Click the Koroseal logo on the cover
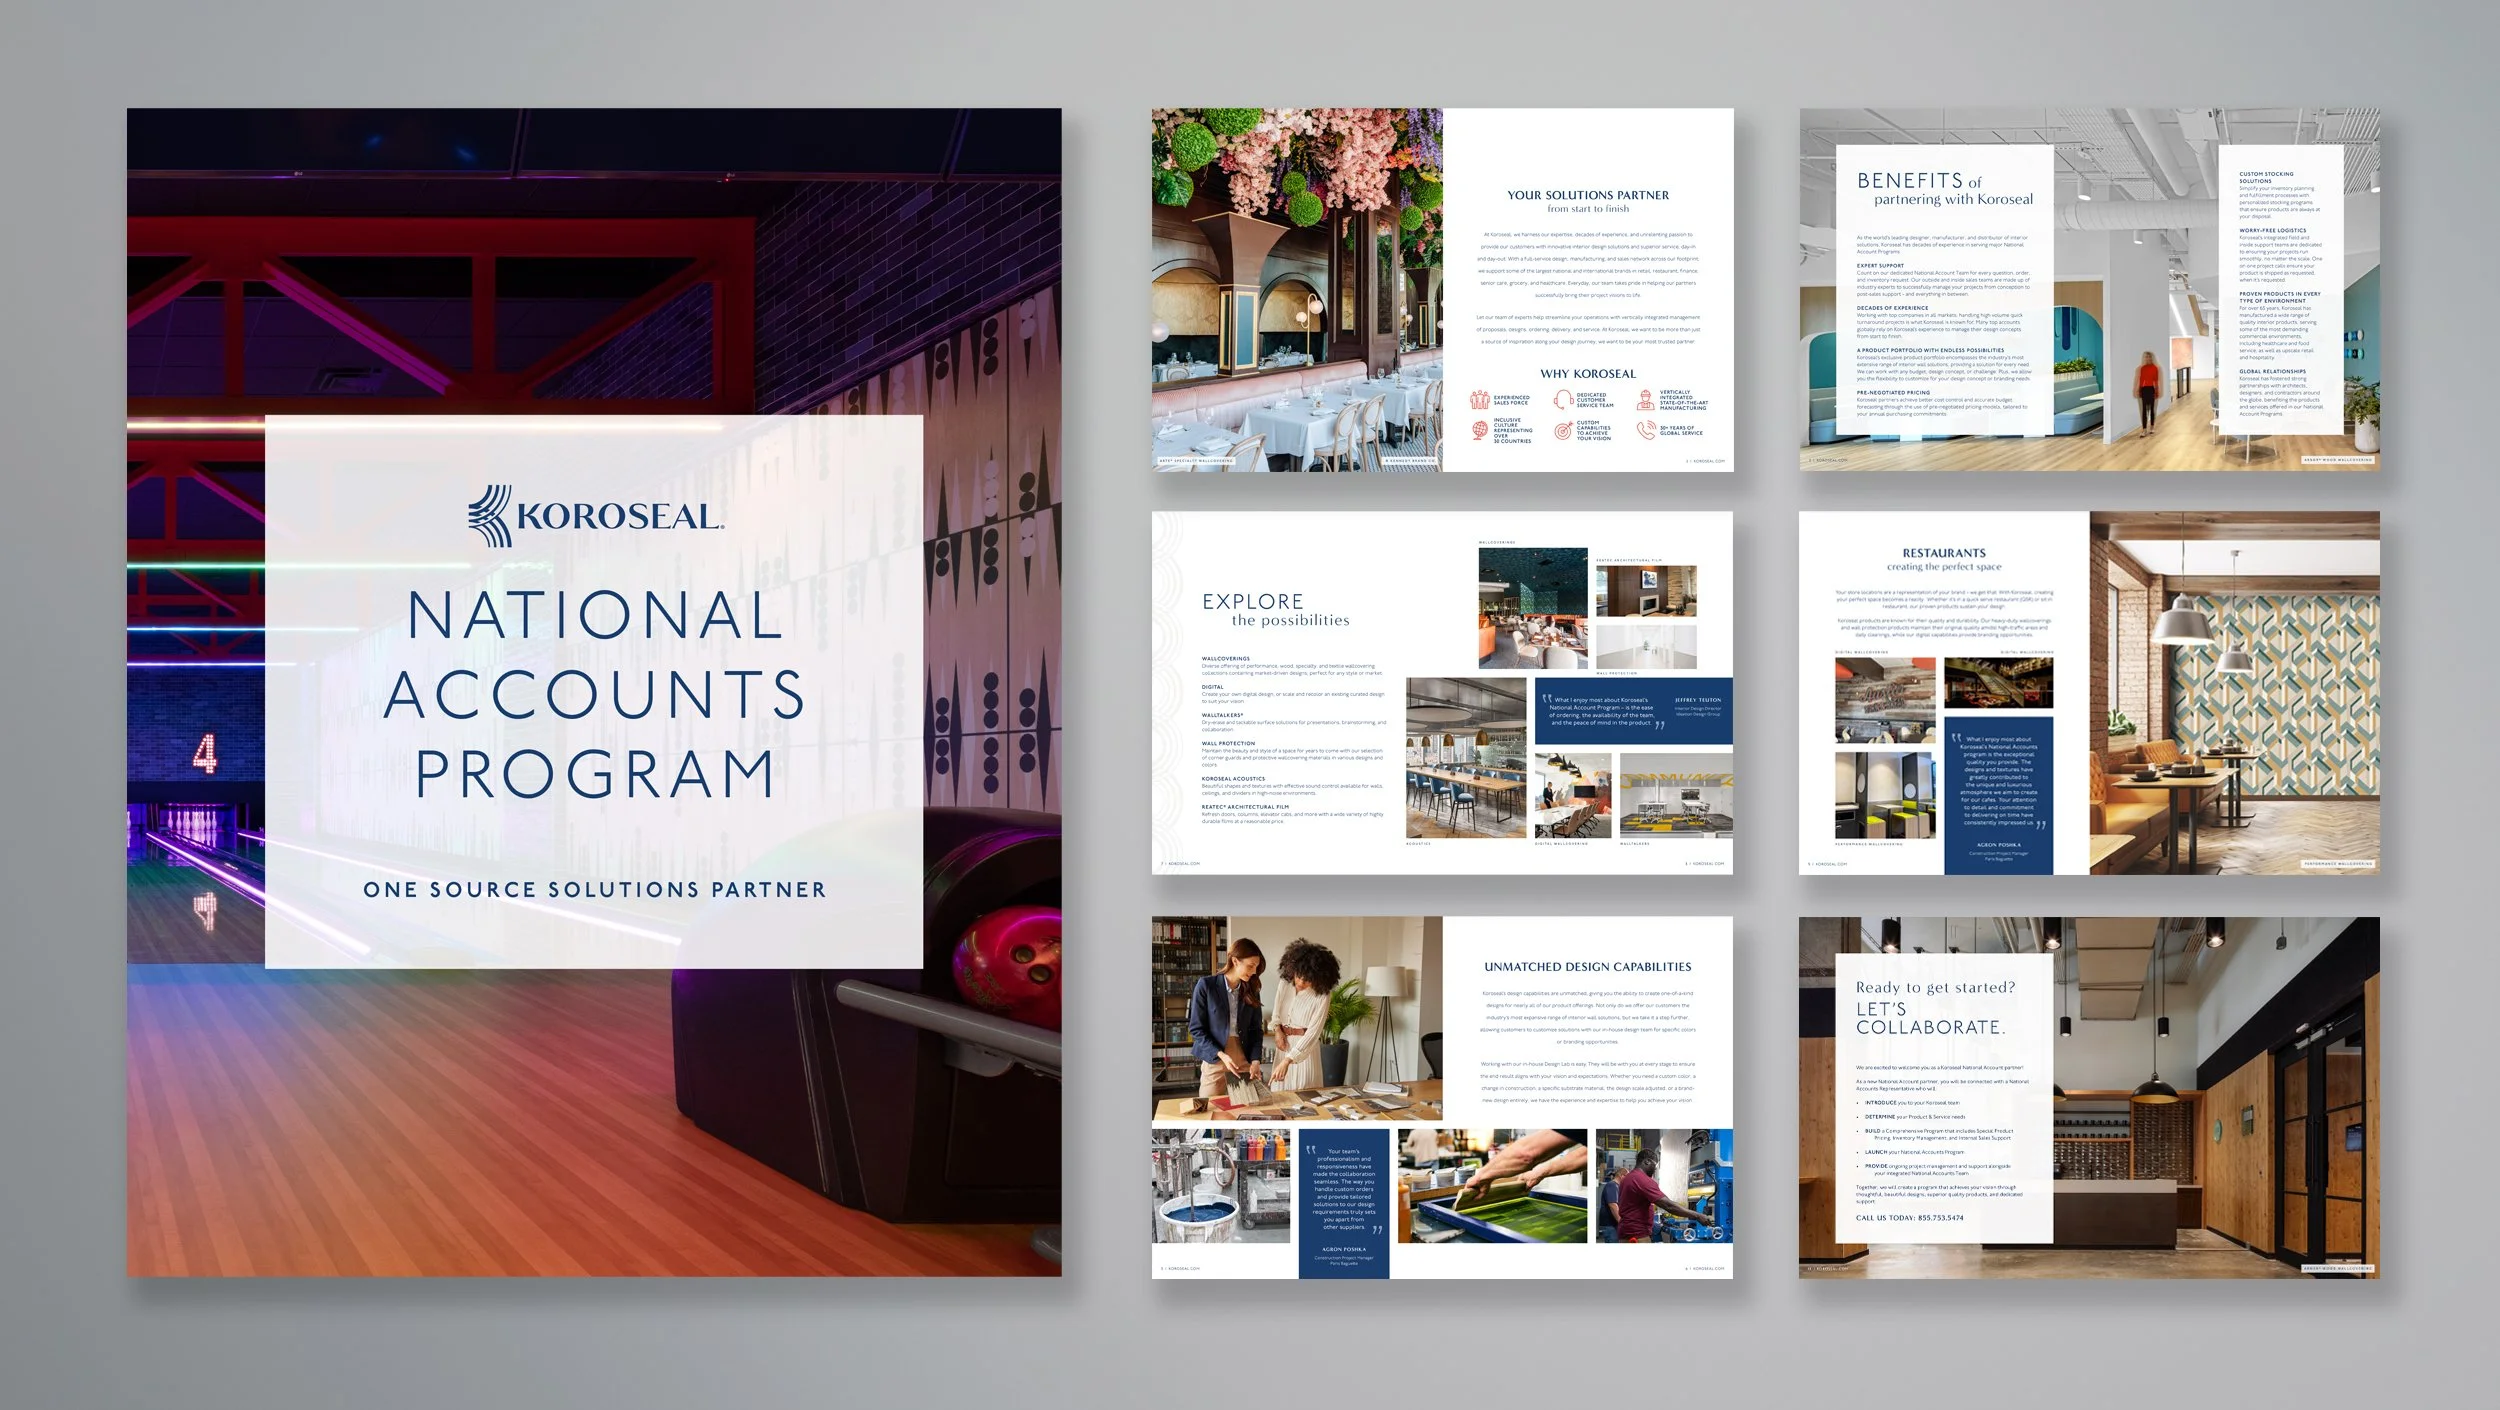 (x=595, y=516)
